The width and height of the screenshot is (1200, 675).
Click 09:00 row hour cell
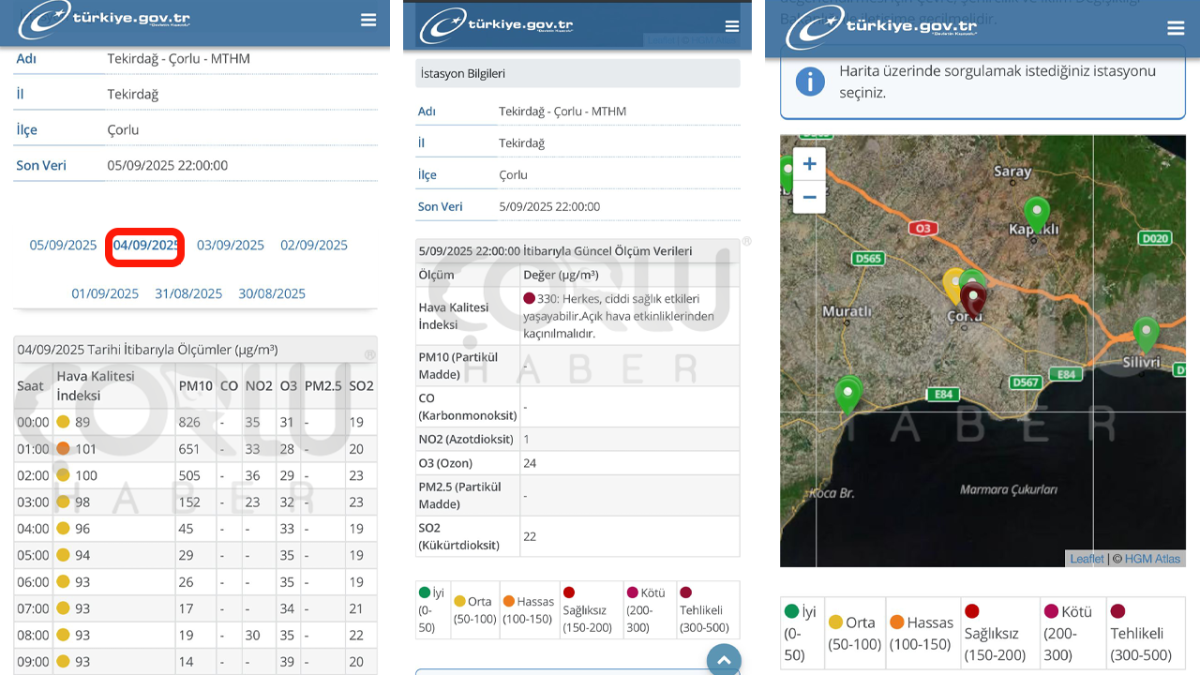(x=33, y=662)
